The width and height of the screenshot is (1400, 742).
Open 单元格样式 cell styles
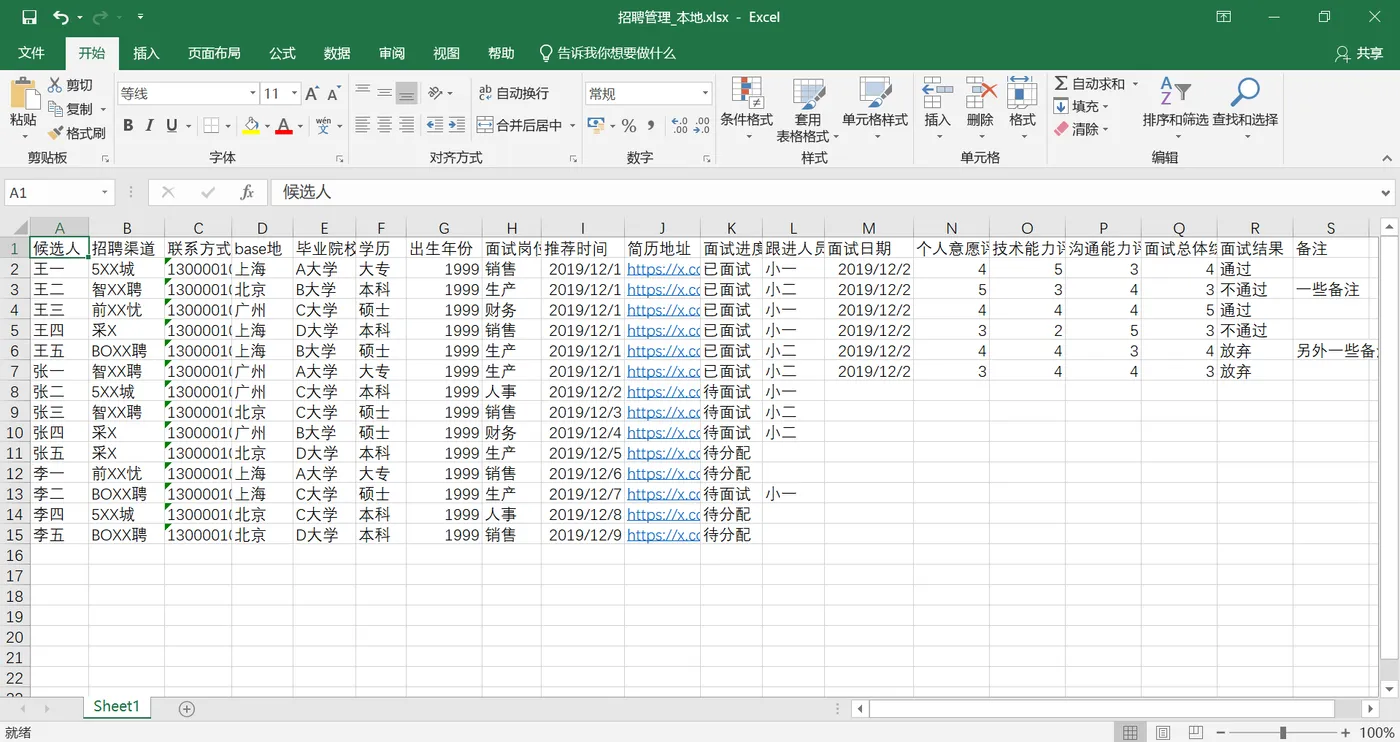[875, 108]
